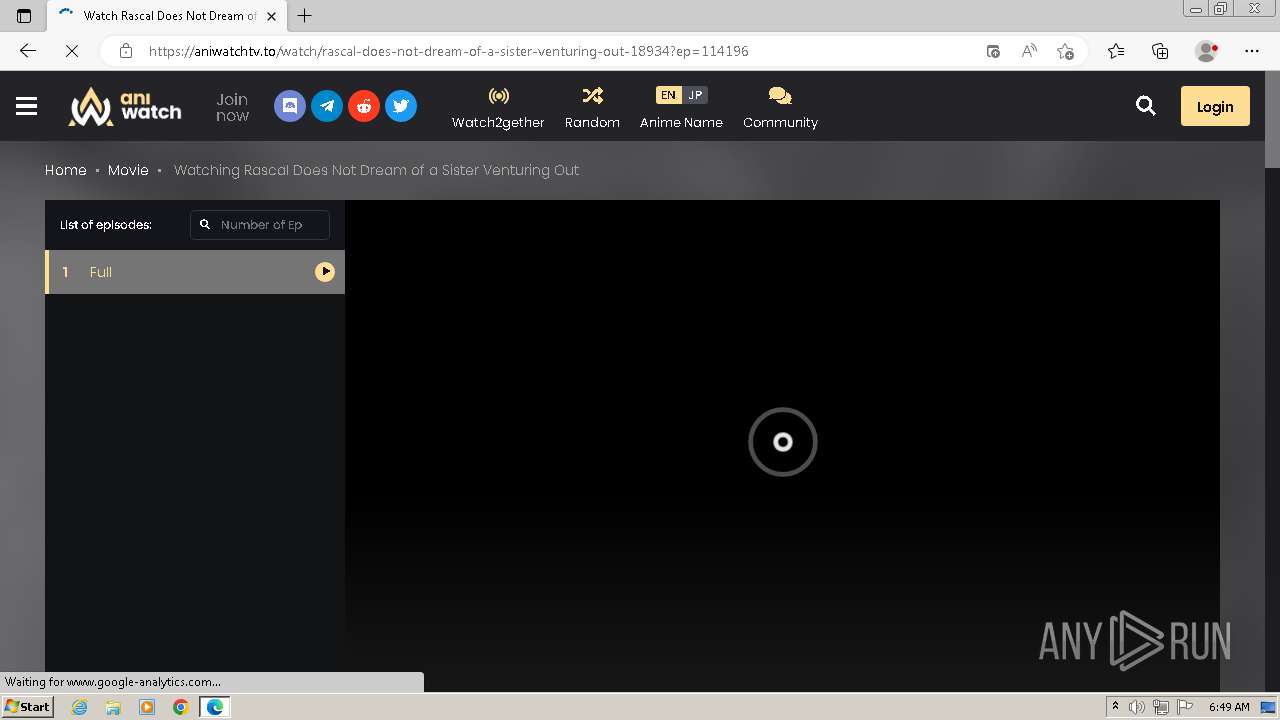Open Action Center flag icon

click(x=1185, y=707)
